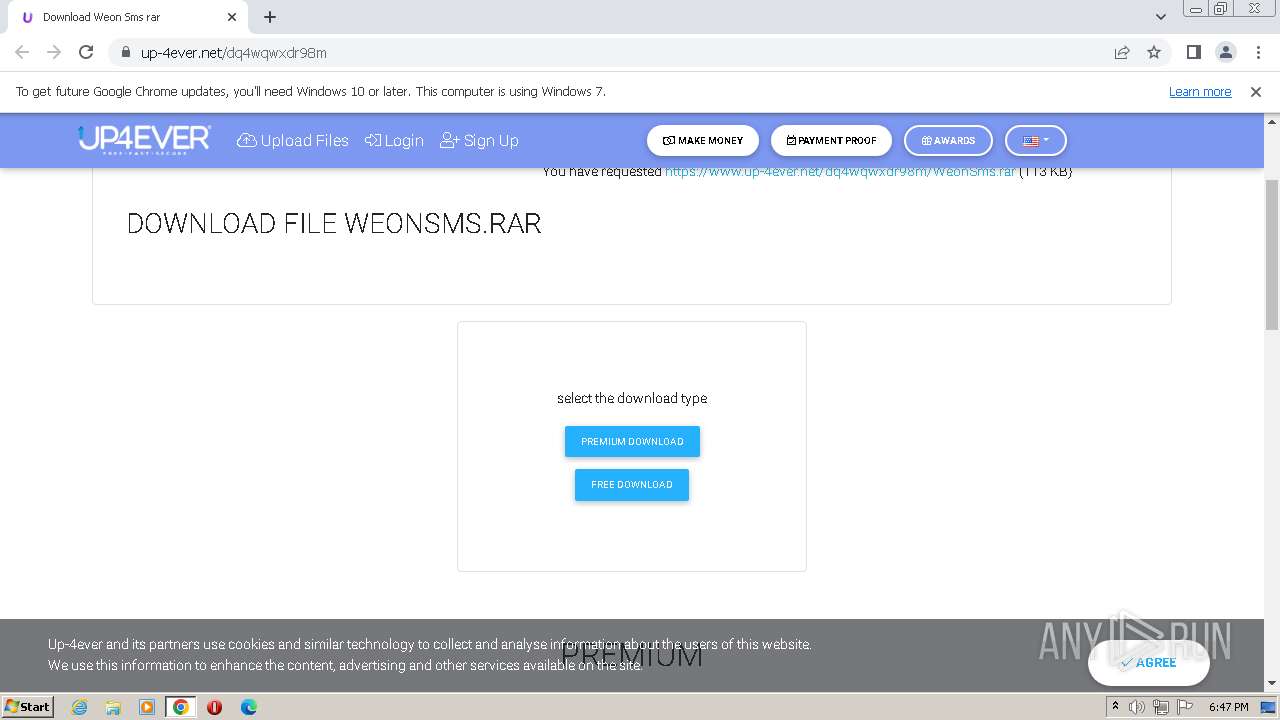Image resolution: width=1280 pixels, height=720 pixels.
Task: Open Upload Files page
Action: pyautogui.click(x=293, y=140)
